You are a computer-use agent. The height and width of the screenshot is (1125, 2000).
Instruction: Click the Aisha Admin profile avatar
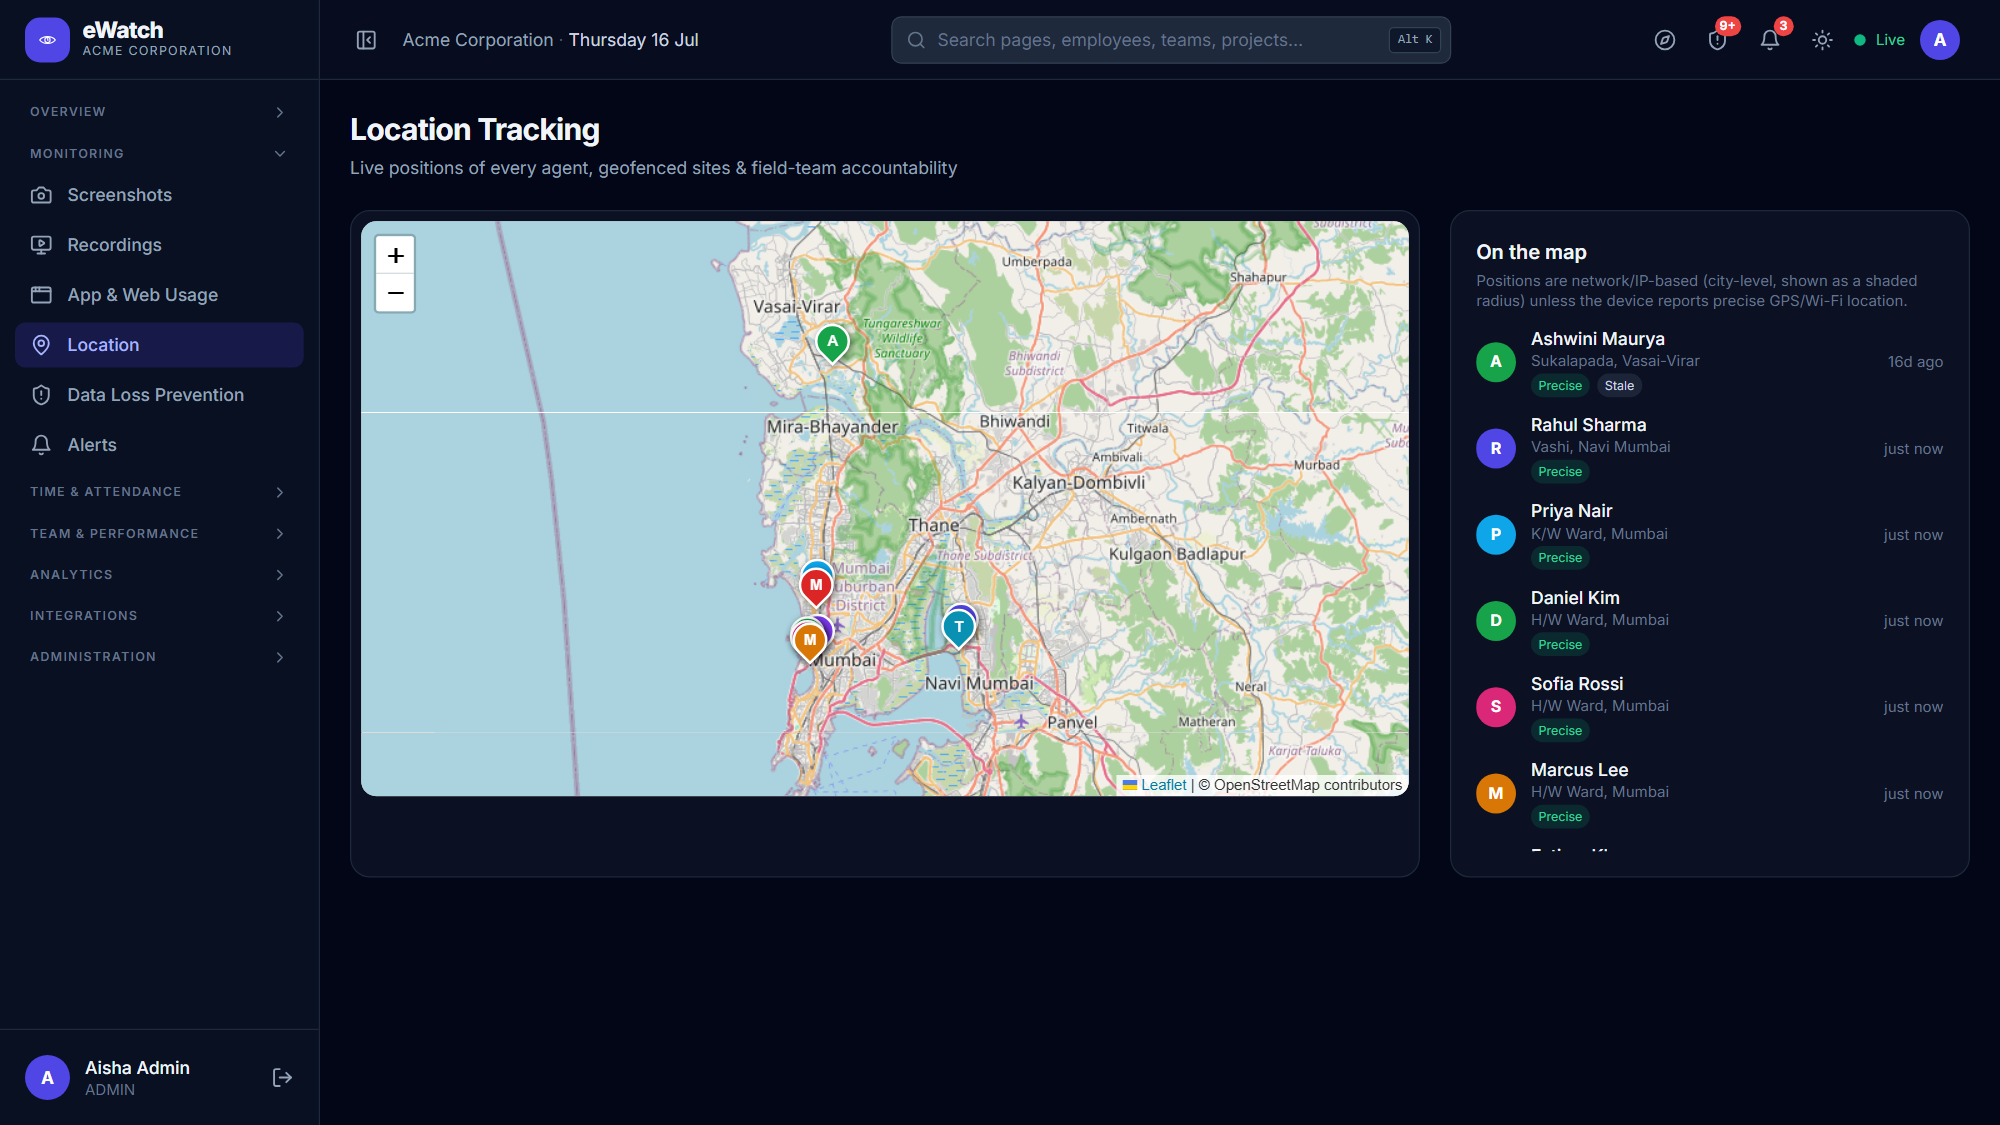click(x=47, y=1077)
